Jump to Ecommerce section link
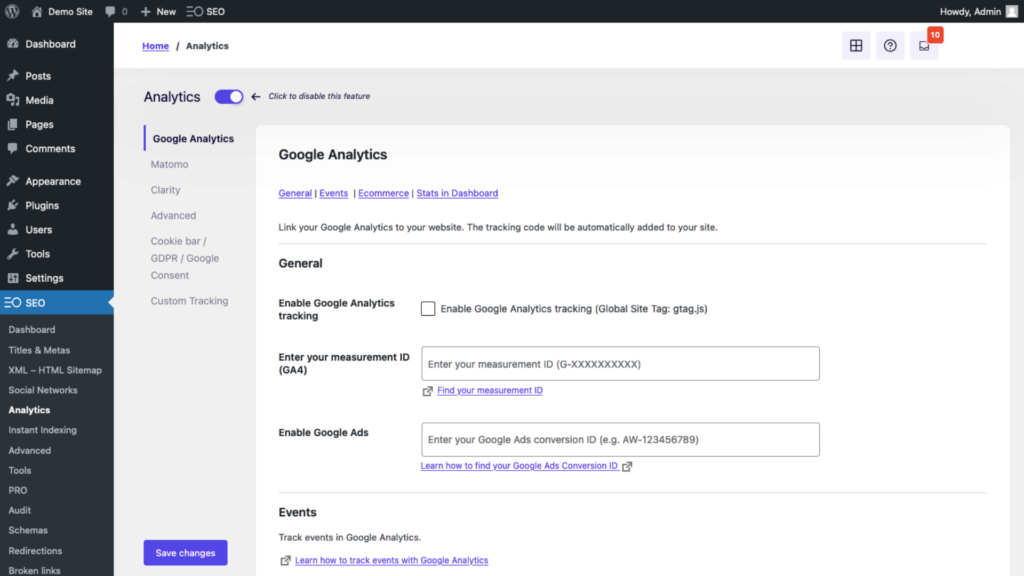1024x576 pixels. pyautogui.click(x=383, y=193)
